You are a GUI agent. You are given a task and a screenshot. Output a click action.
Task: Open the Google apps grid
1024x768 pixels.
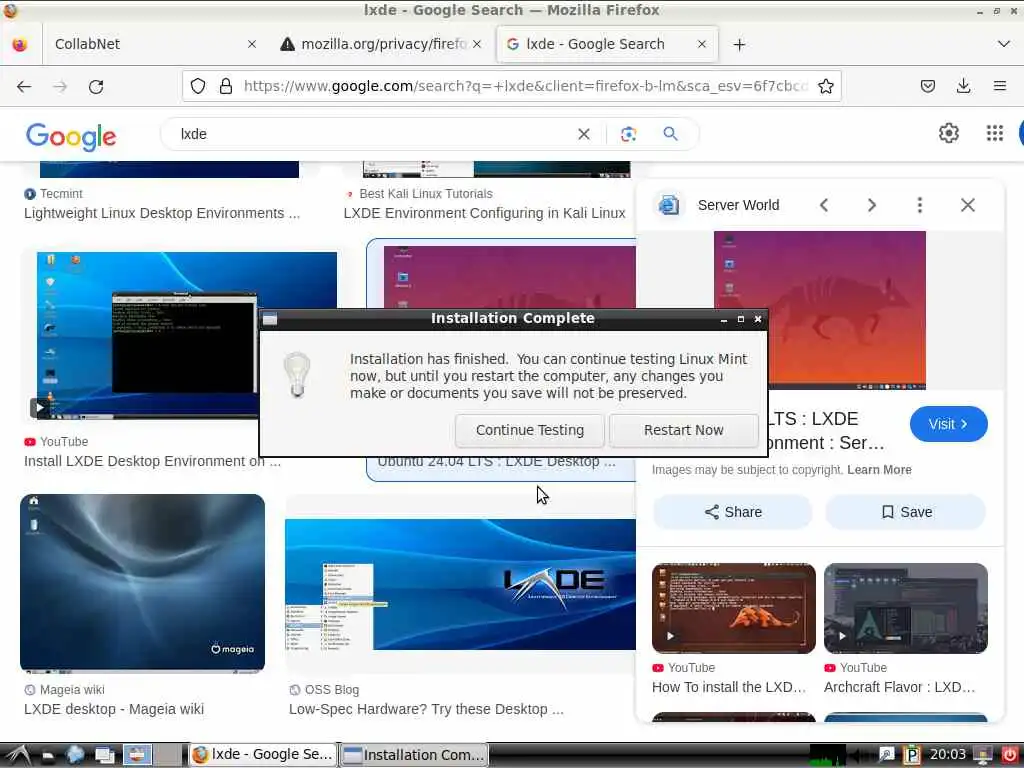pos(995,133)
